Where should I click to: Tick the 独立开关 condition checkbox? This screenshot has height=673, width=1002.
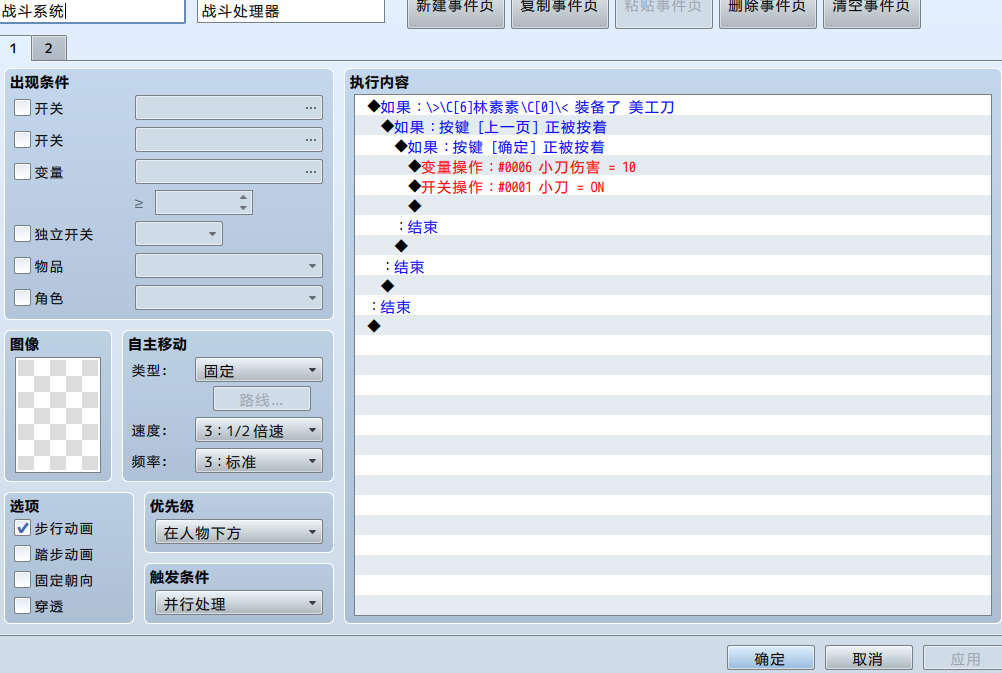pos(22,233)
